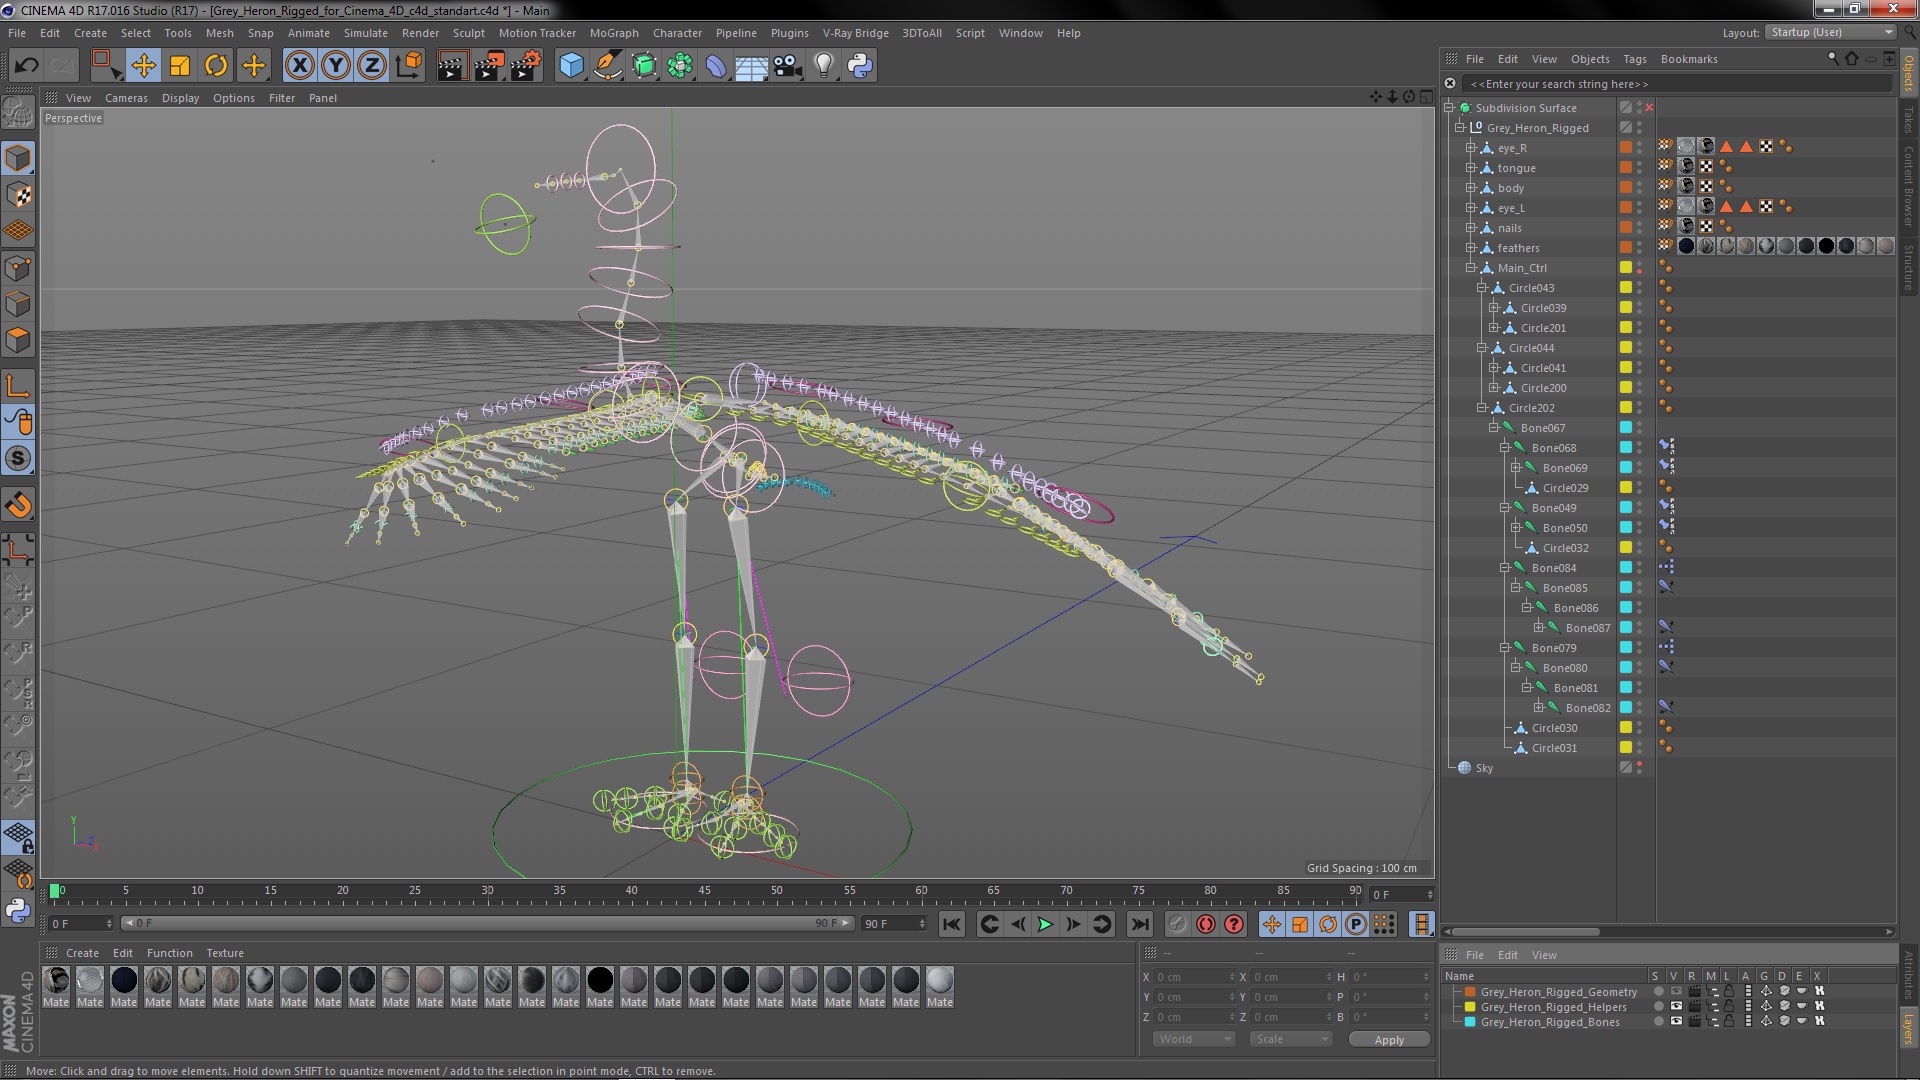1920x1080 pixels.
Task: Click the Array green flower icon
Action: pos(680,66)
